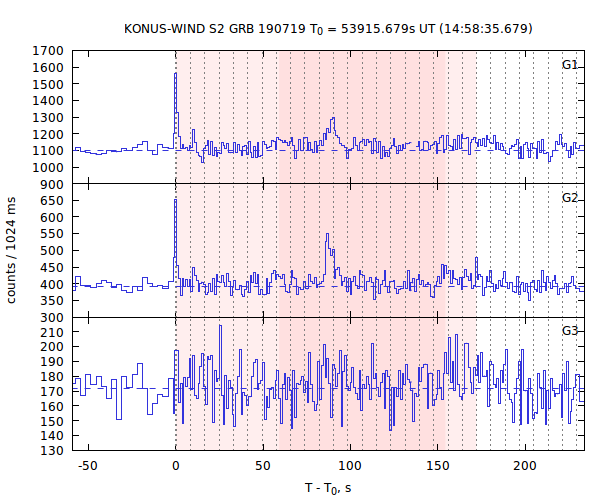
Task: Click the 0 x-axis tick label
Action: [176, 466]
